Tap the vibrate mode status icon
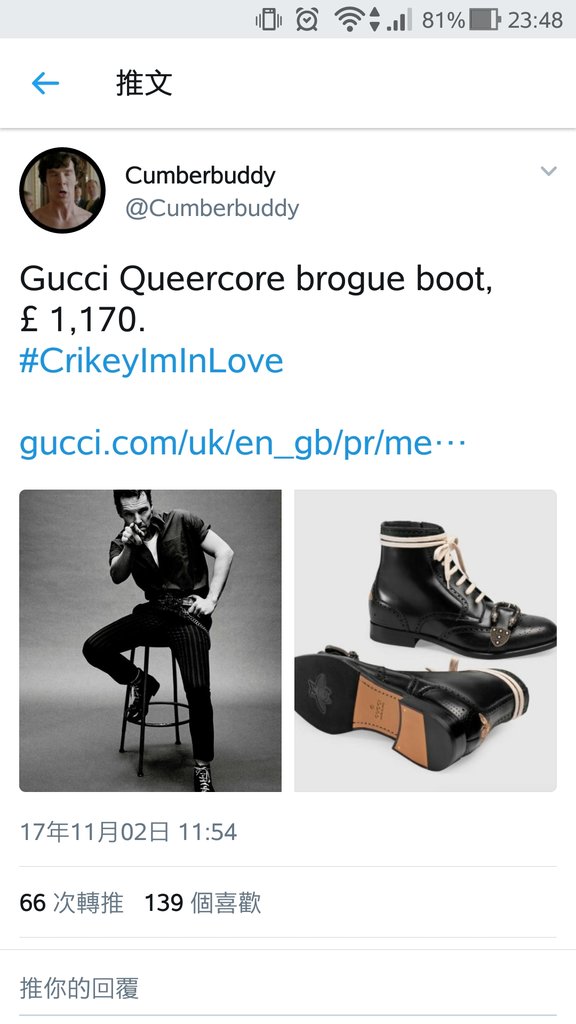576x1024 pixels. pos(268,20)
